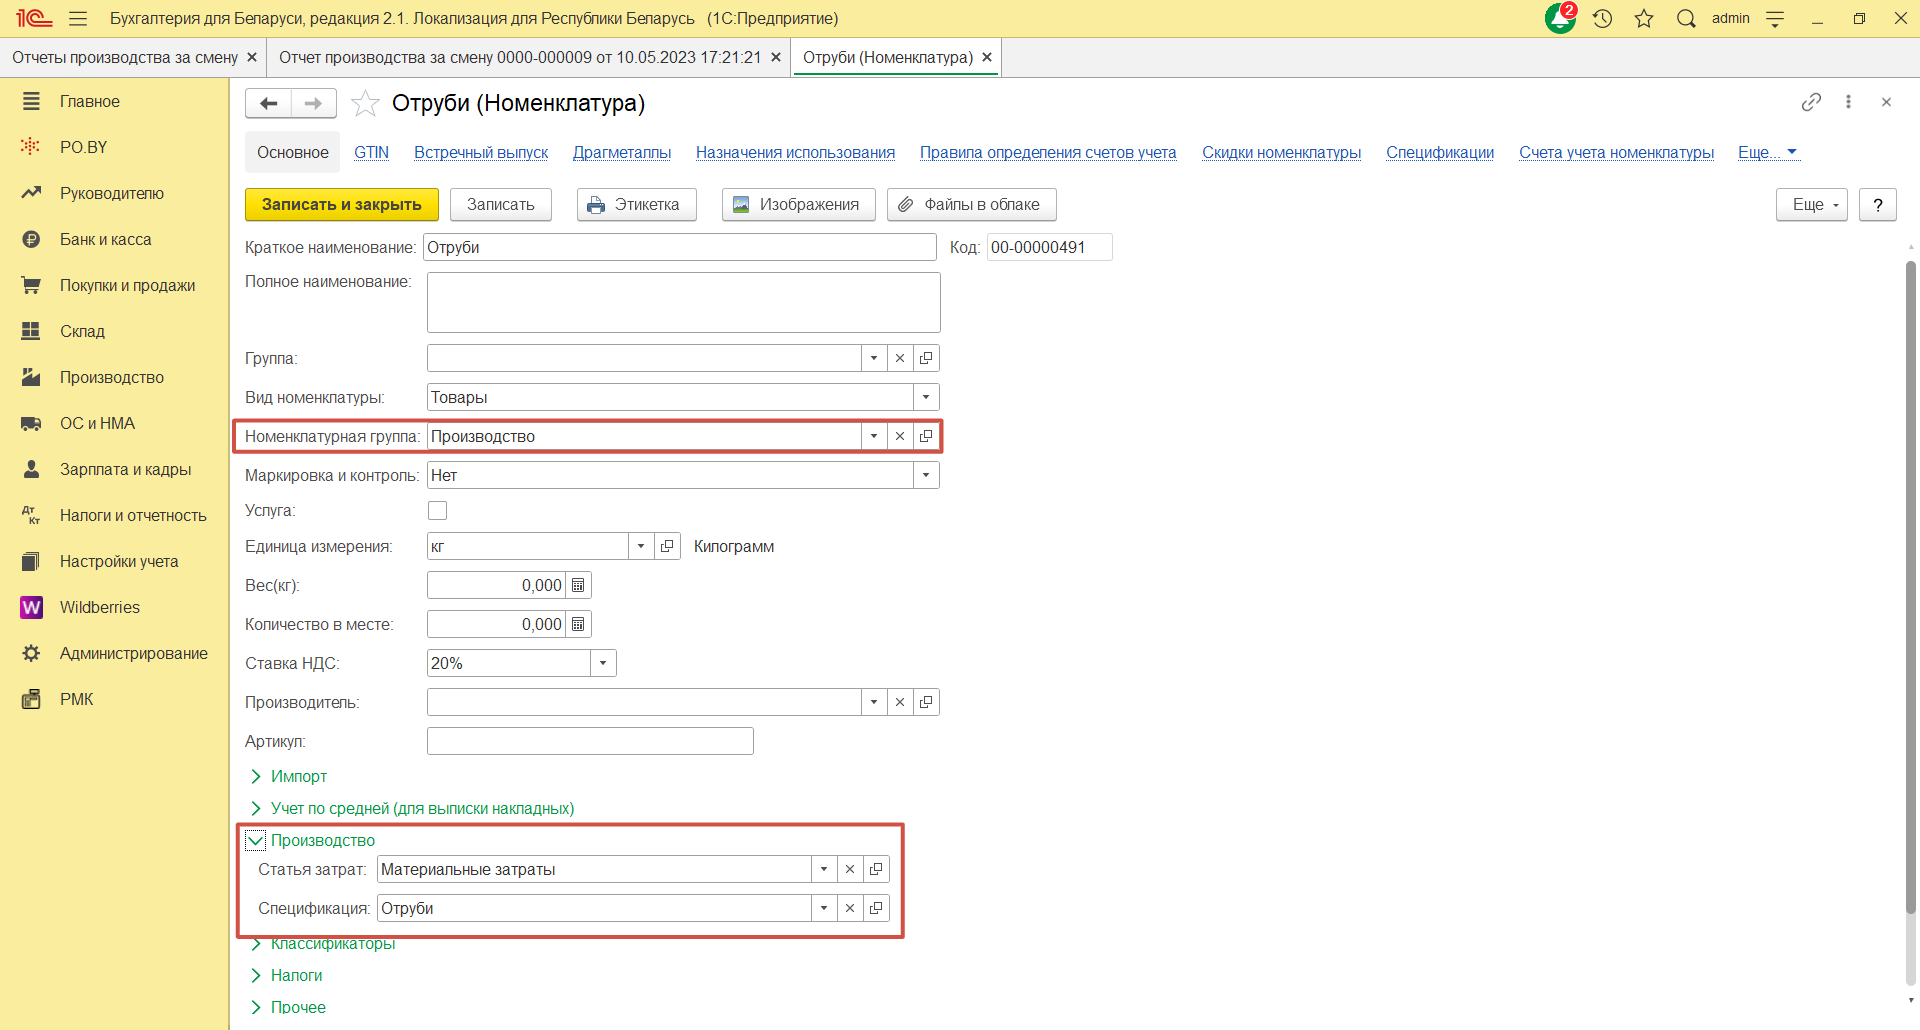Image resolution: width=1920 pixels, height=1030 pixels.
Task: Open the calculator for Вес(кг) field
Action: [x=578, y=585]
